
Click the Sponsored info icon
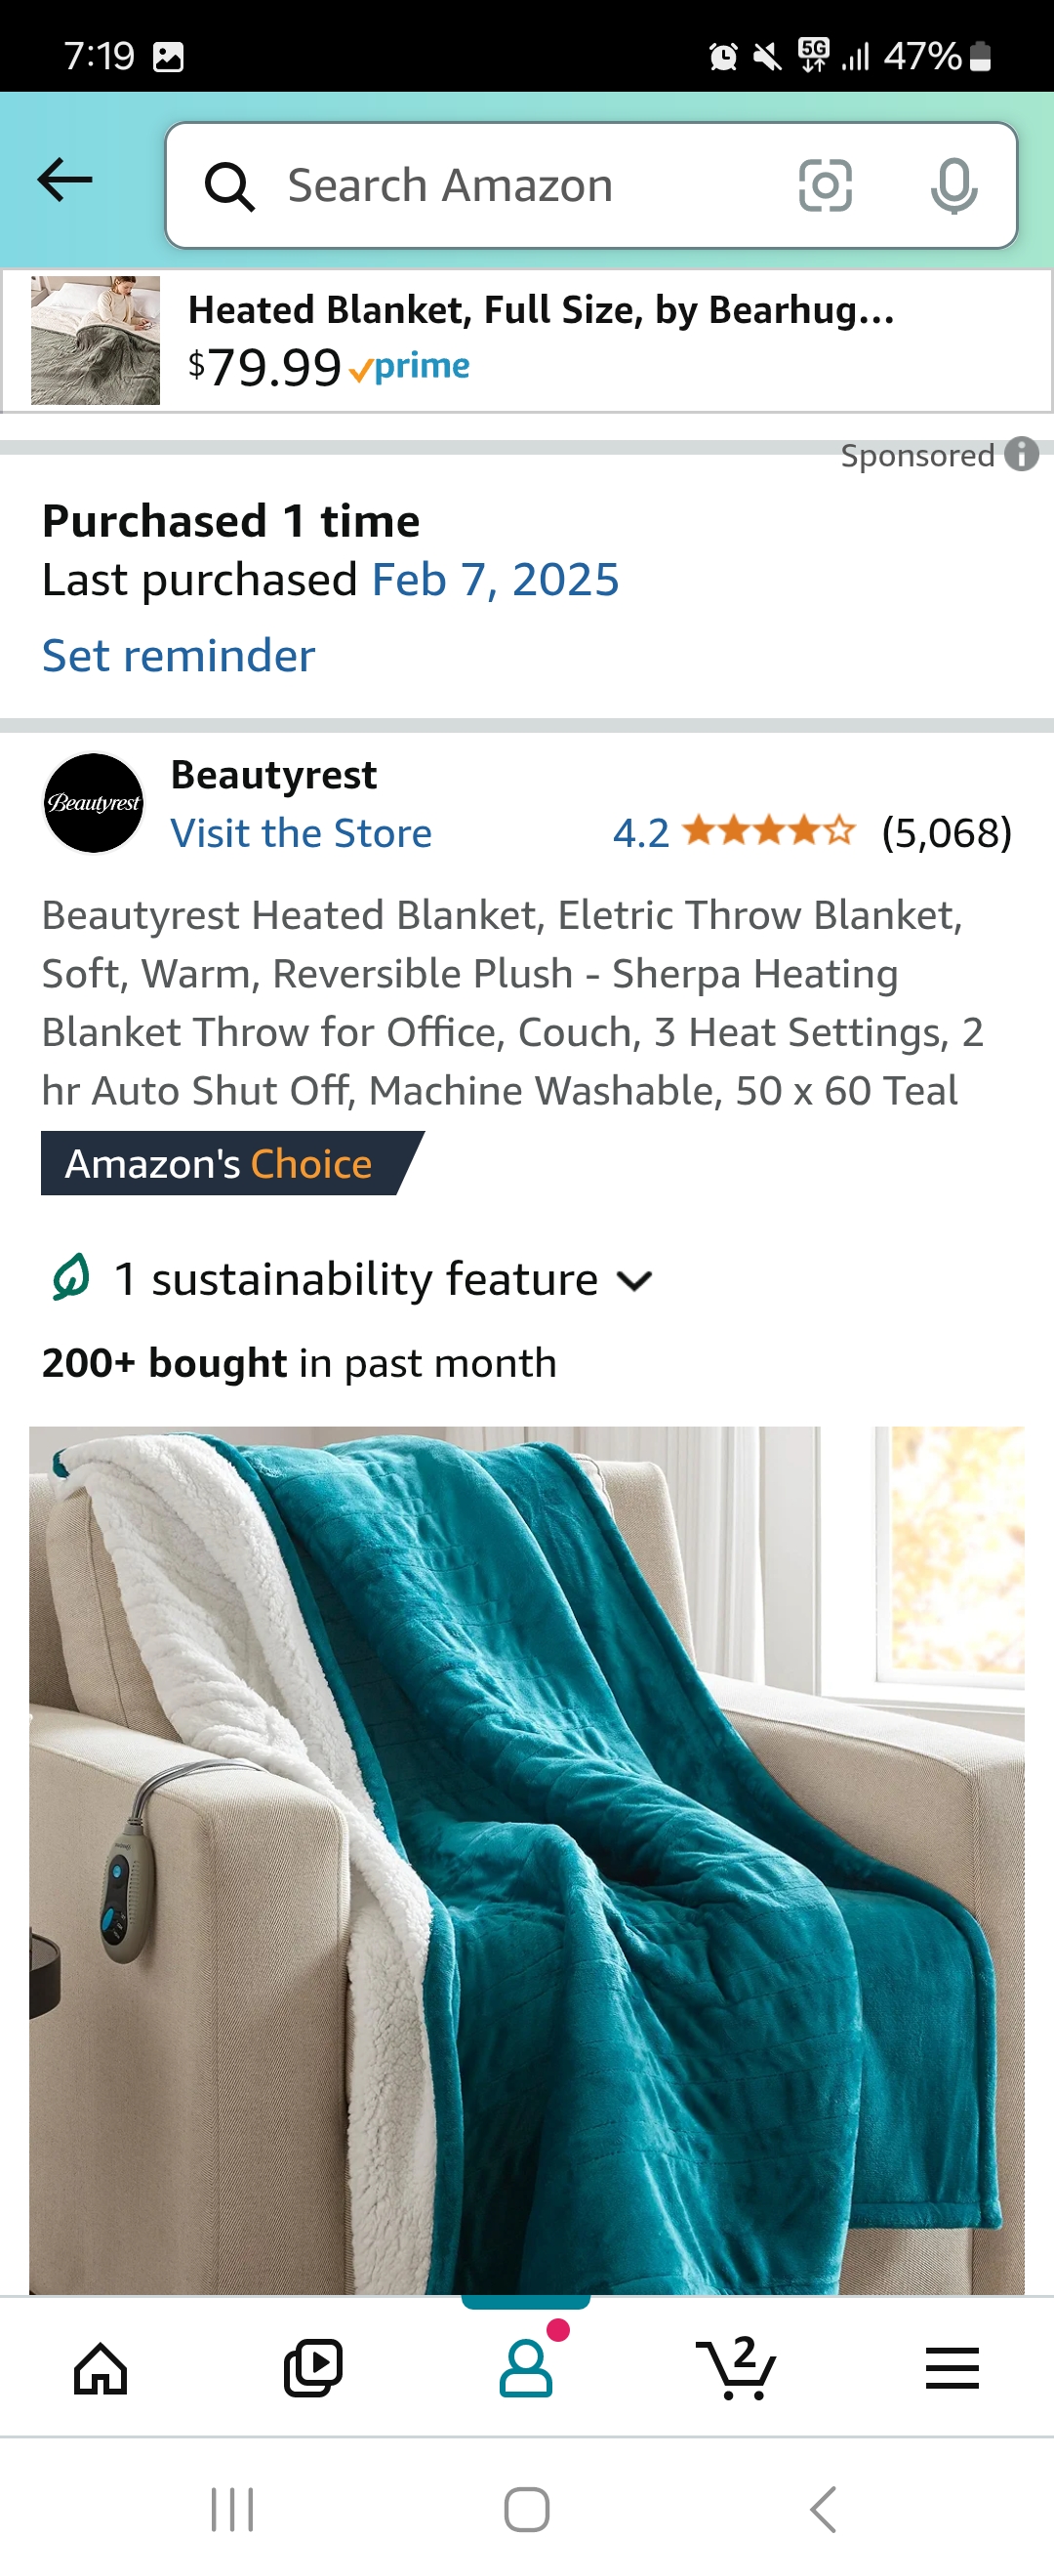coord(1021,454)
